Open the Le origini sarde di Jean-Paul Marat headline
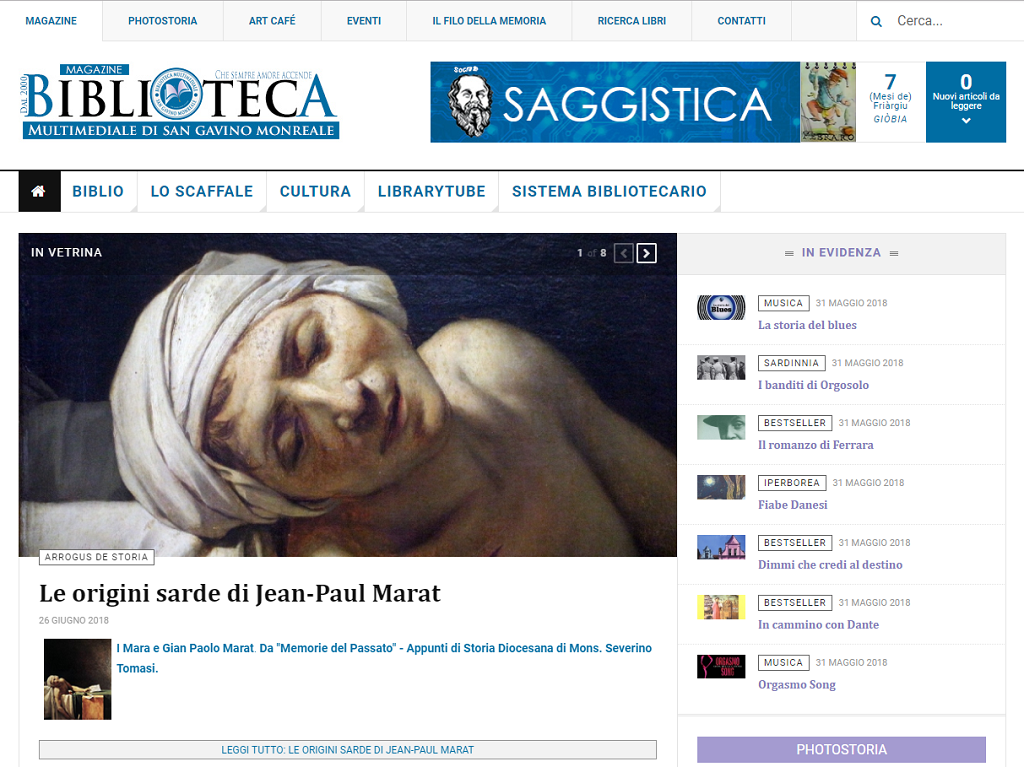The height and width of the screenshot is (767, 1024). tap(240, 593)
